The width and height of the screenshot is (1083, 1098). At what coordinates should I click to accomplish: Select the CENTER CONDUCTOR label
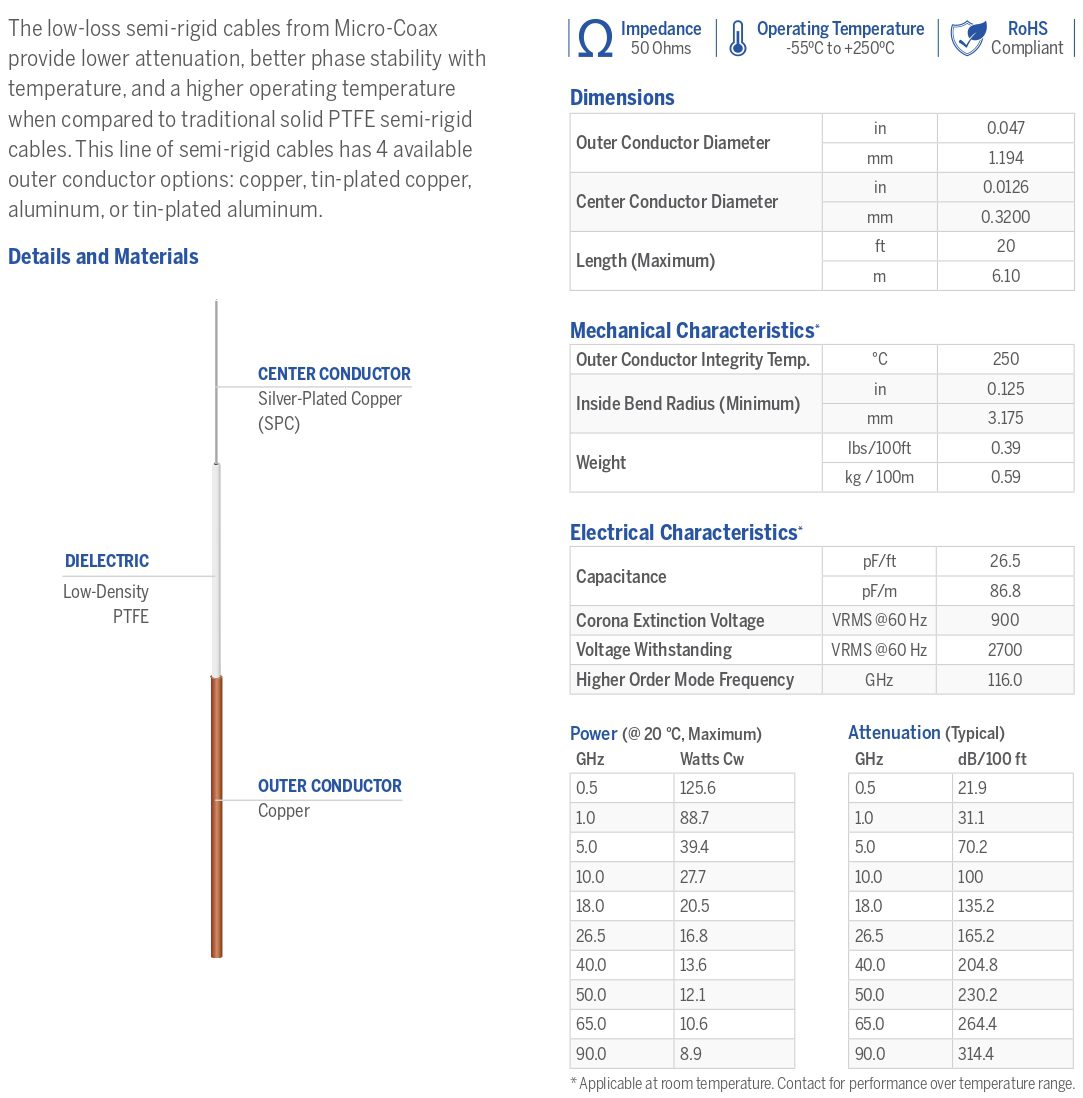334,374
